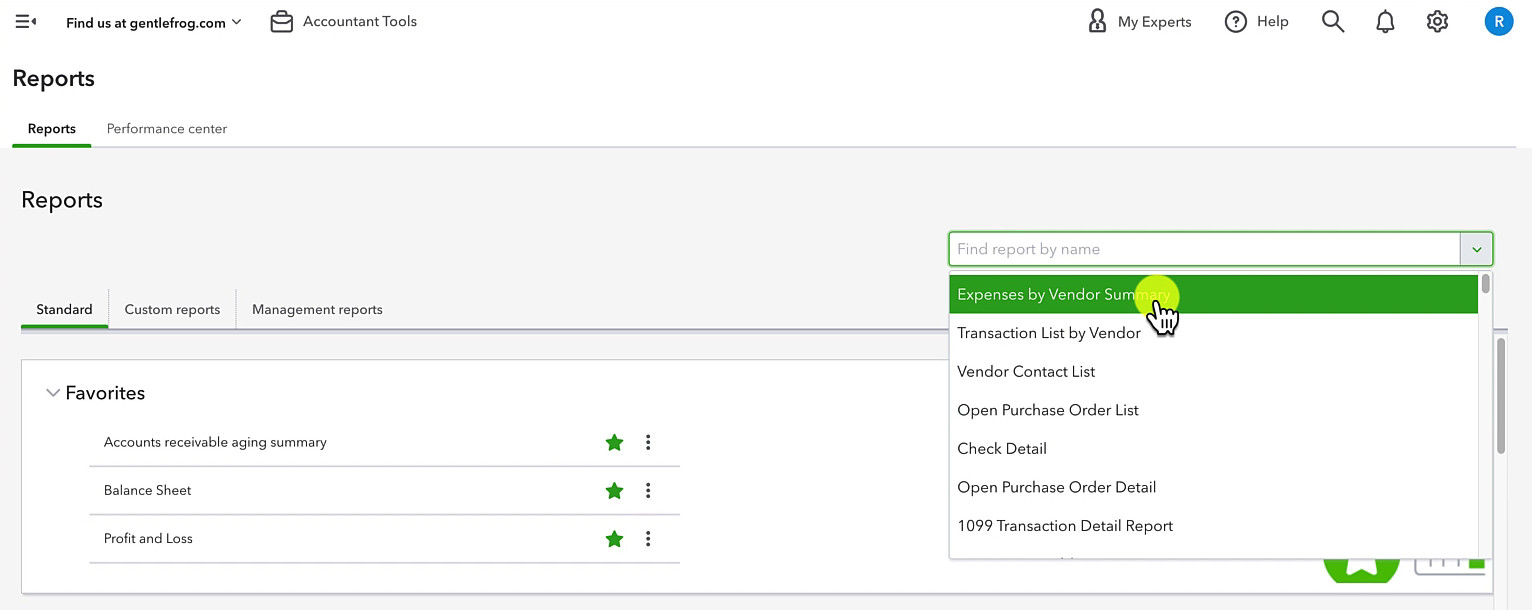Switch to the Reports tab
The width and height of the screenshot is (1532, 610).
(x=52, y=129)
